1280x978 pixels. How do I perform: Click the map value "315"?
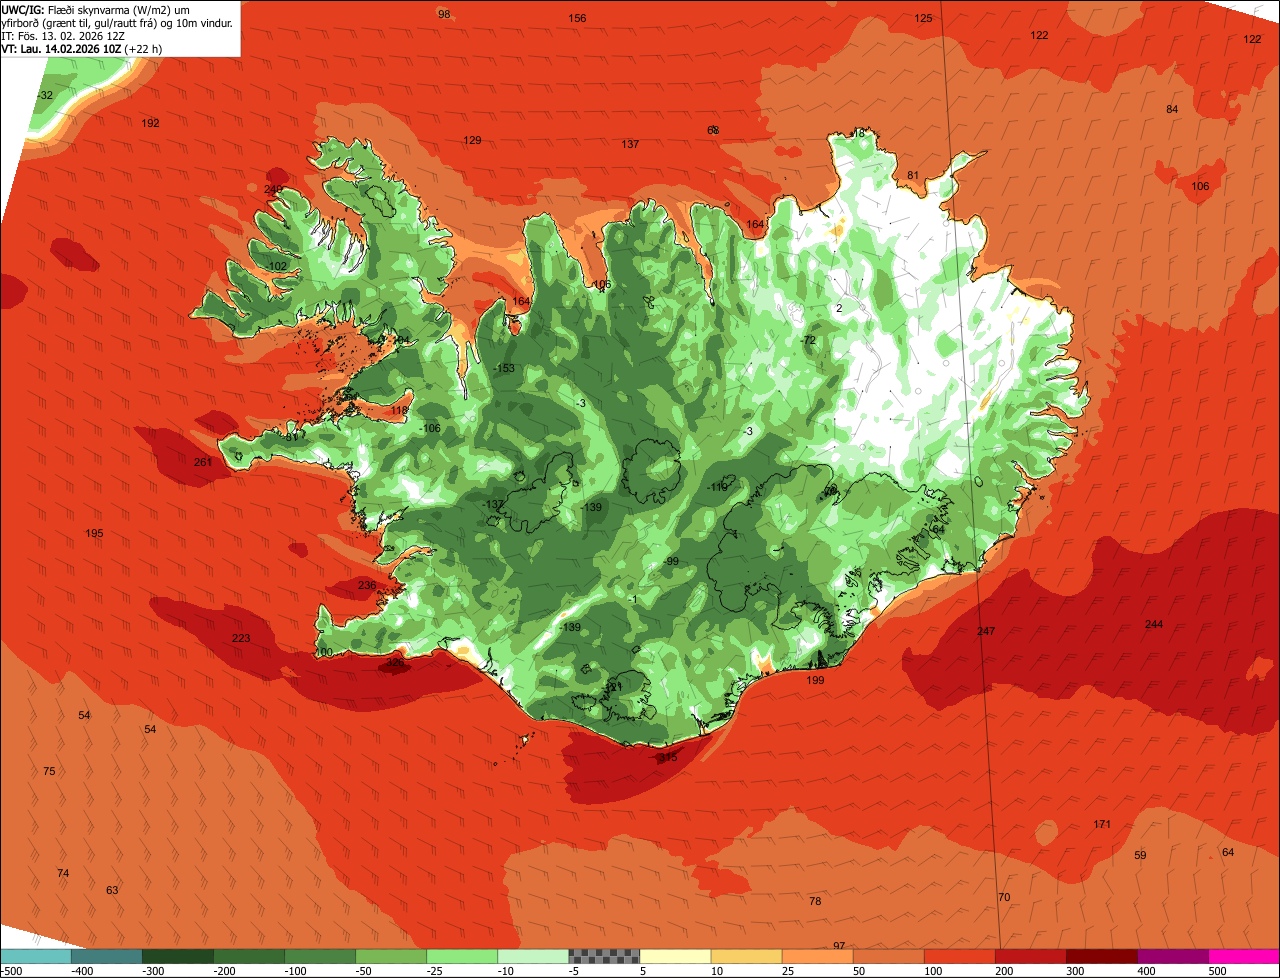pos(668,757)
